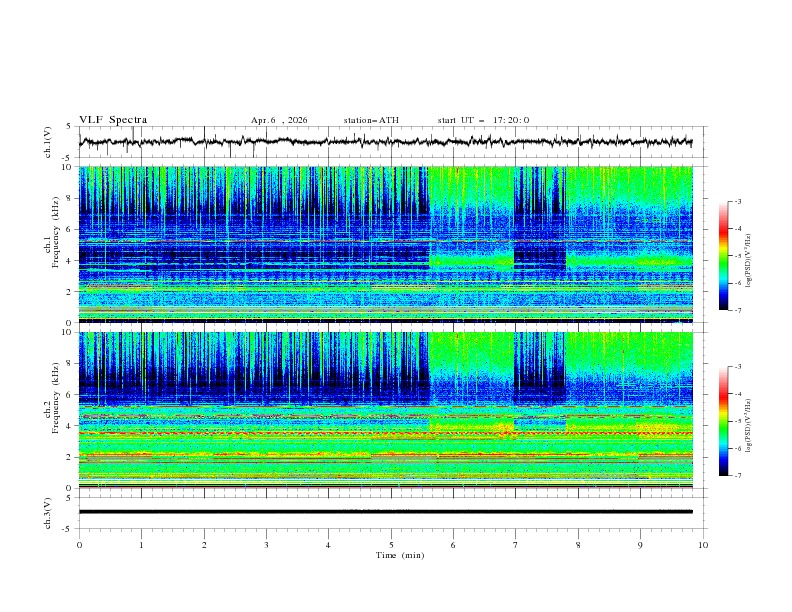Click the ch.2 spectrogram color scale bar
Screen dimensions: 792x612
(723, 421)
